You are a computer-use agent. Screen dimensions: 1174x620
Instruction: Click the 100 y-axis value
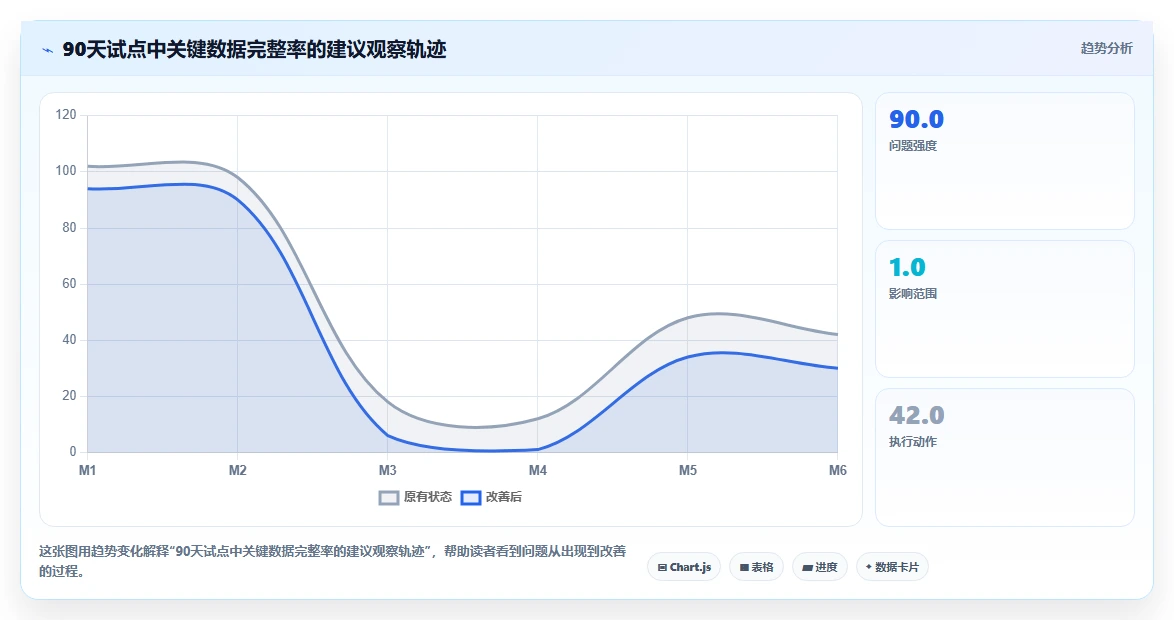66,171
